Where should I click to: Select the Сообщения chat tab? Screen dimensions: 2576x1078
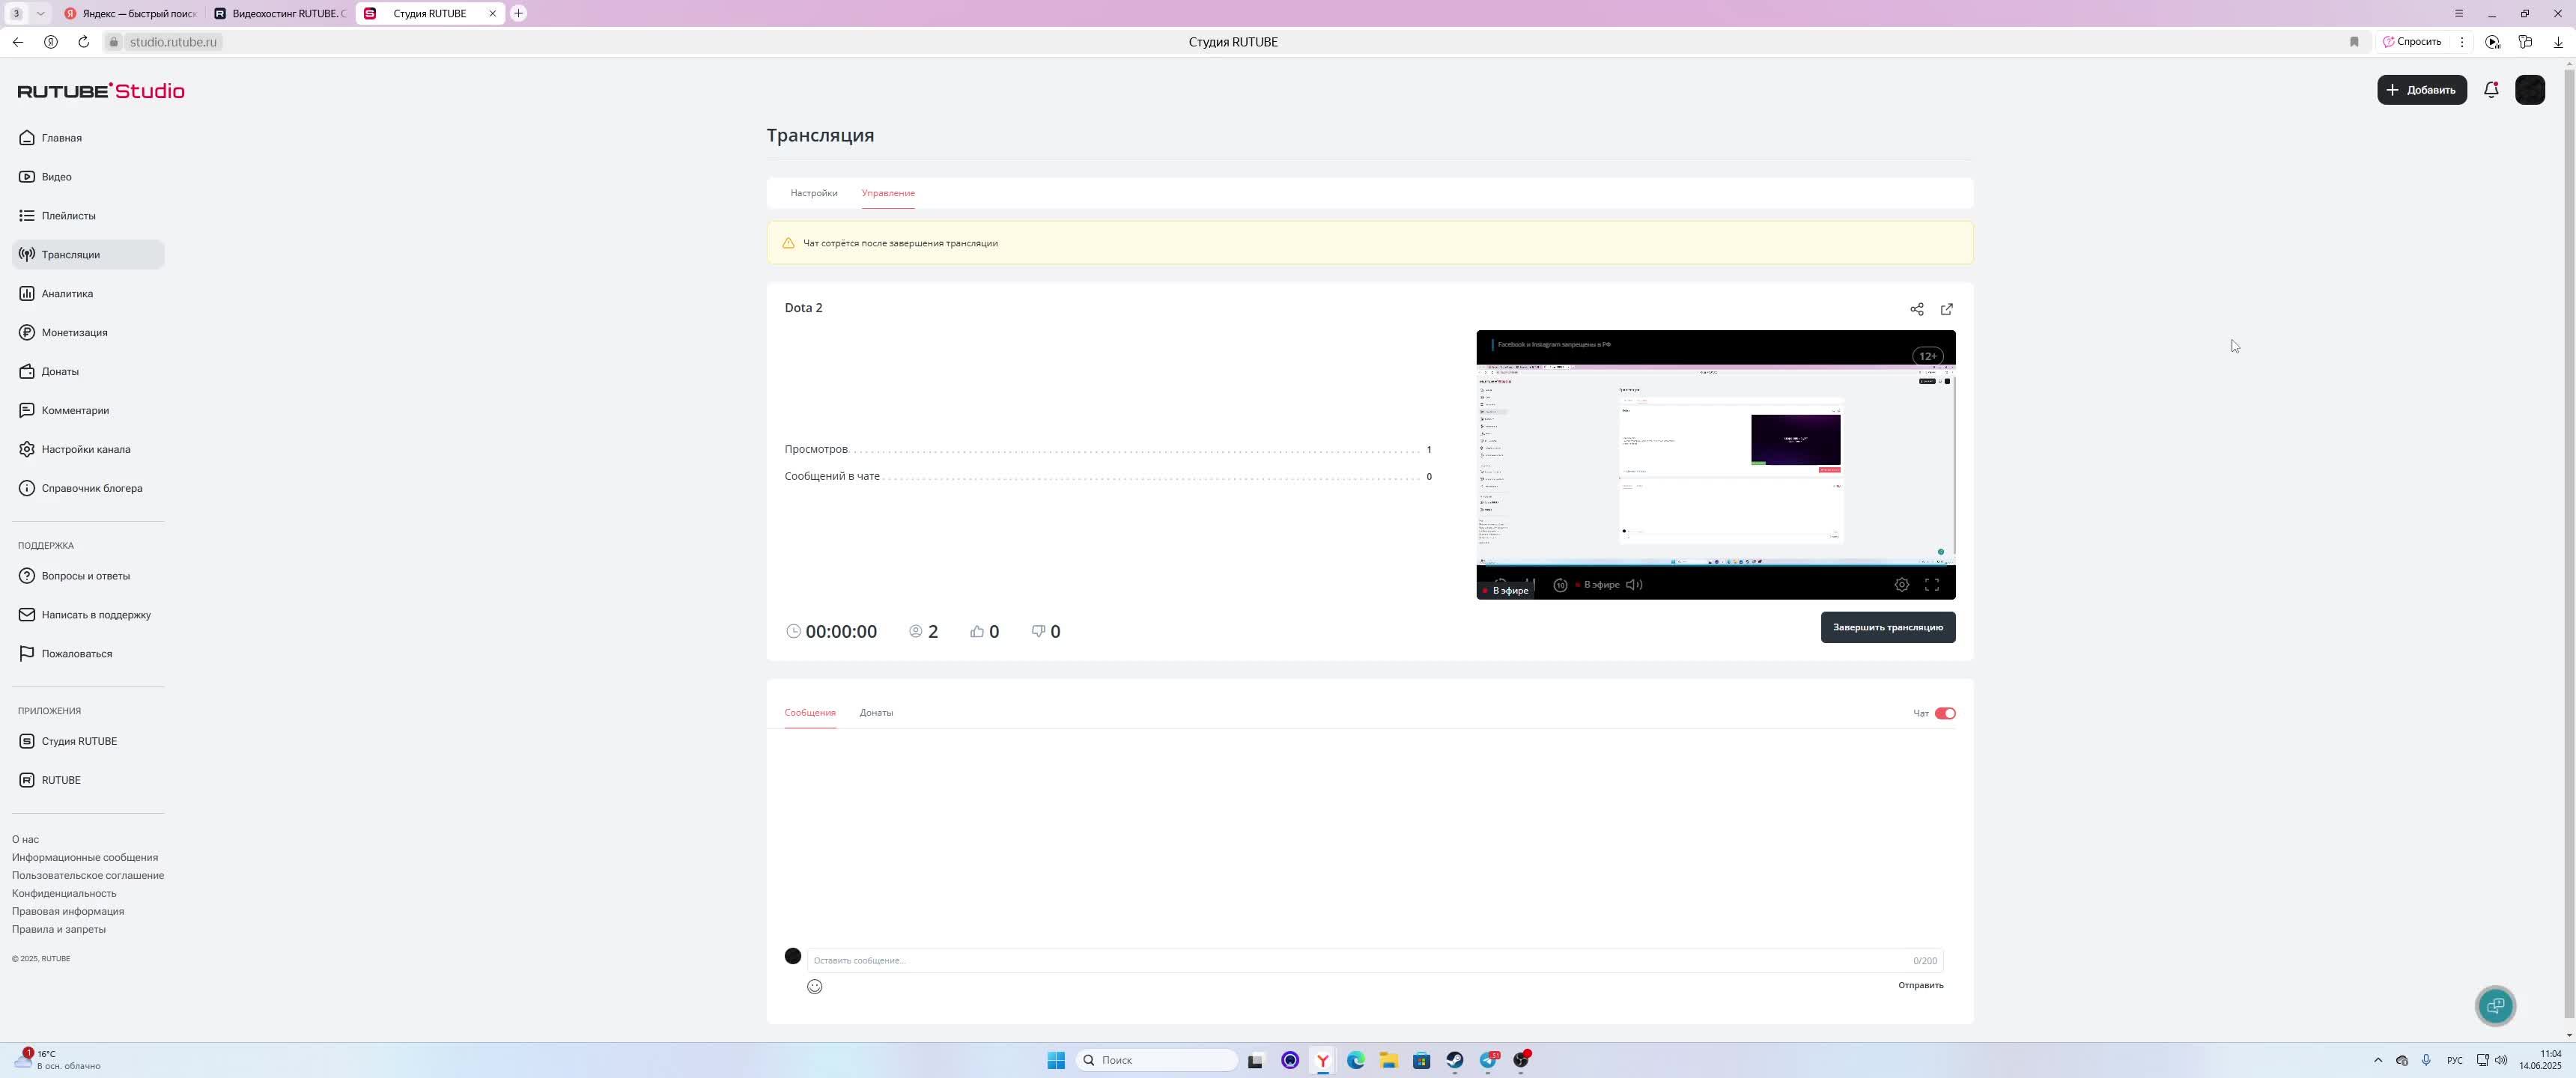click(810, 713)
